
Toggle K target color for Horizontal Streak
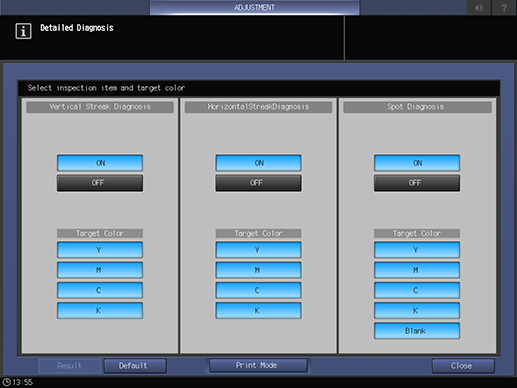click(258, 311)
